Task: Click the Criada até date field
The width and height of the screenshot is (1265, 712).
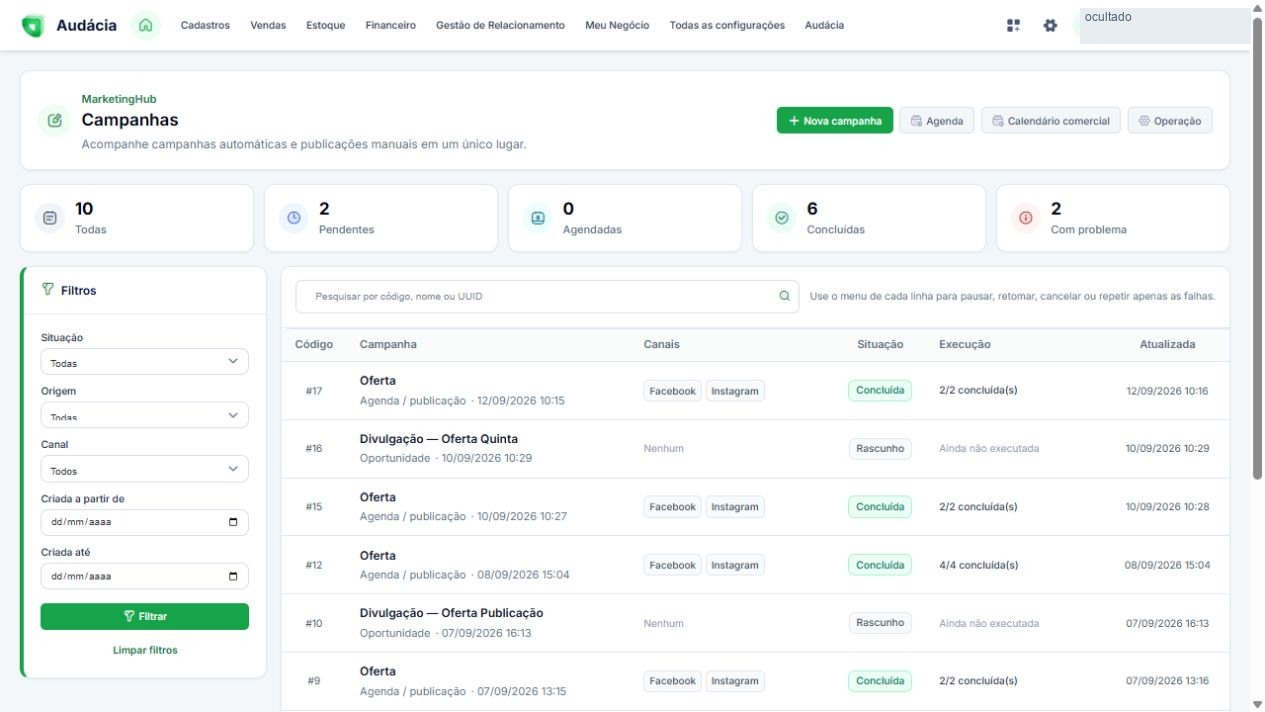Action: [145, 576]
